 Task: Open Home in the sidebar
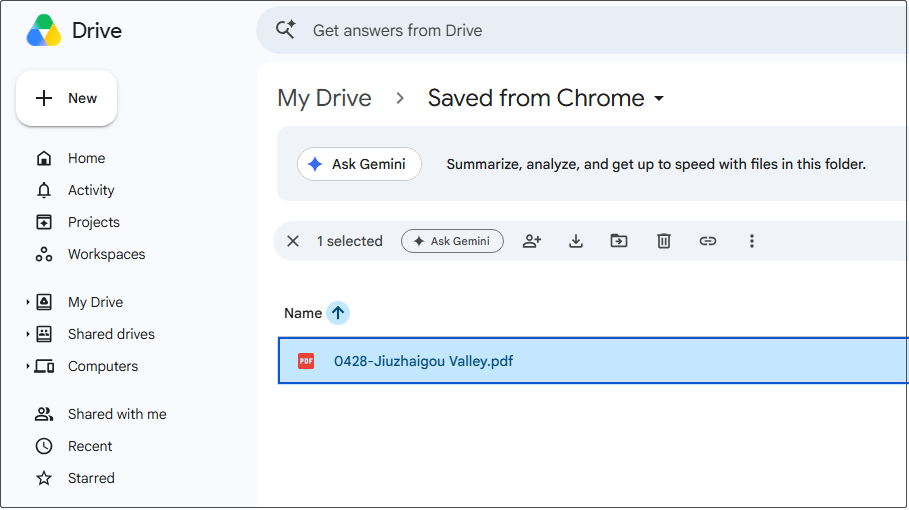point(86,158)
